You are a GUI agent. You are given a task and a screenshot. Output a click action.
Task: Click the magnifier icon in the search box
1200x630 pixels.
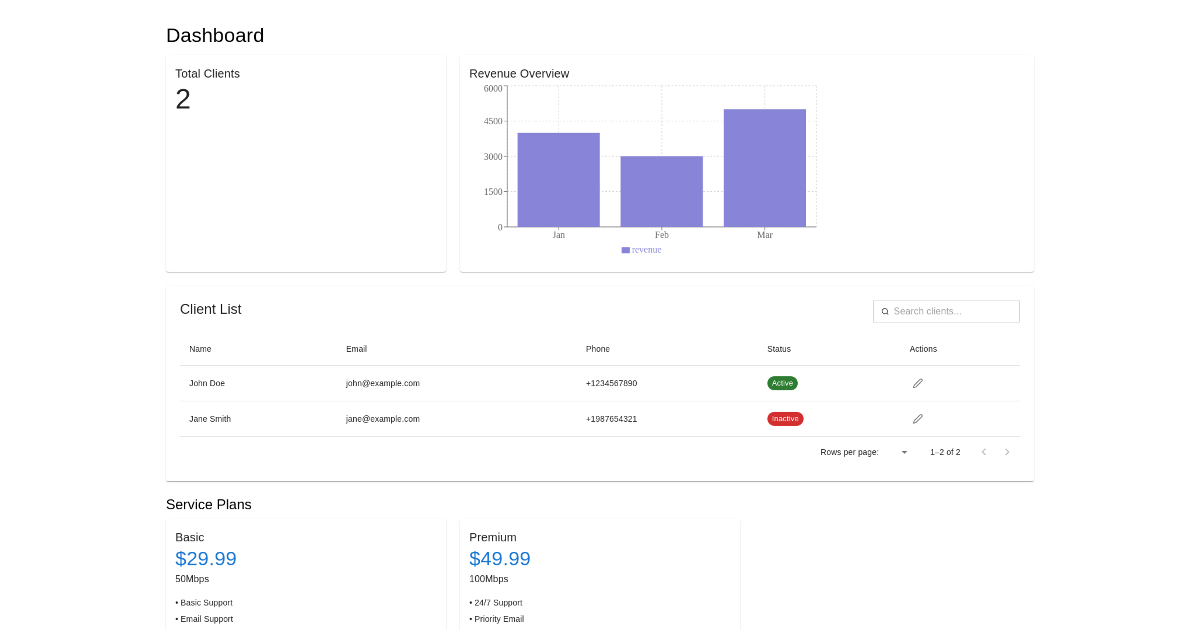click(x=885, y=312)
